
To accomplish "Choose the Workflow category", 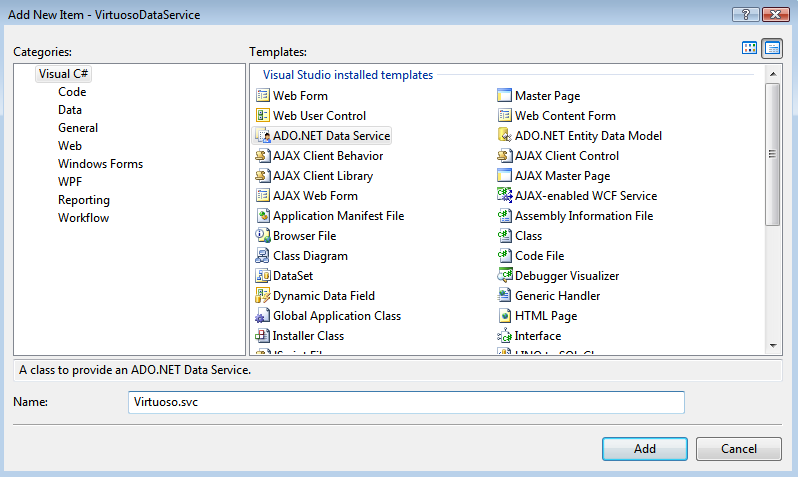I will (x=84, y=218).
